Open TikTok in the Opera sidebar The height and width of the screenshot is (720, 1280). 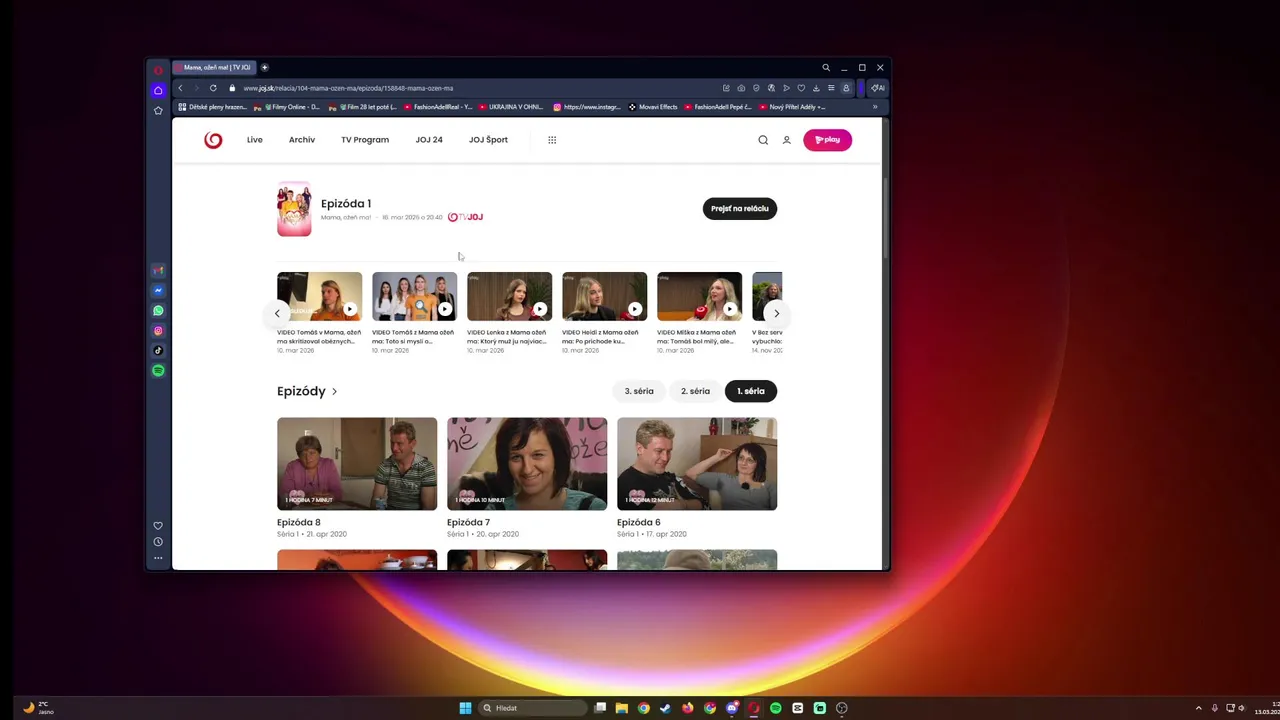coord(158,351)
